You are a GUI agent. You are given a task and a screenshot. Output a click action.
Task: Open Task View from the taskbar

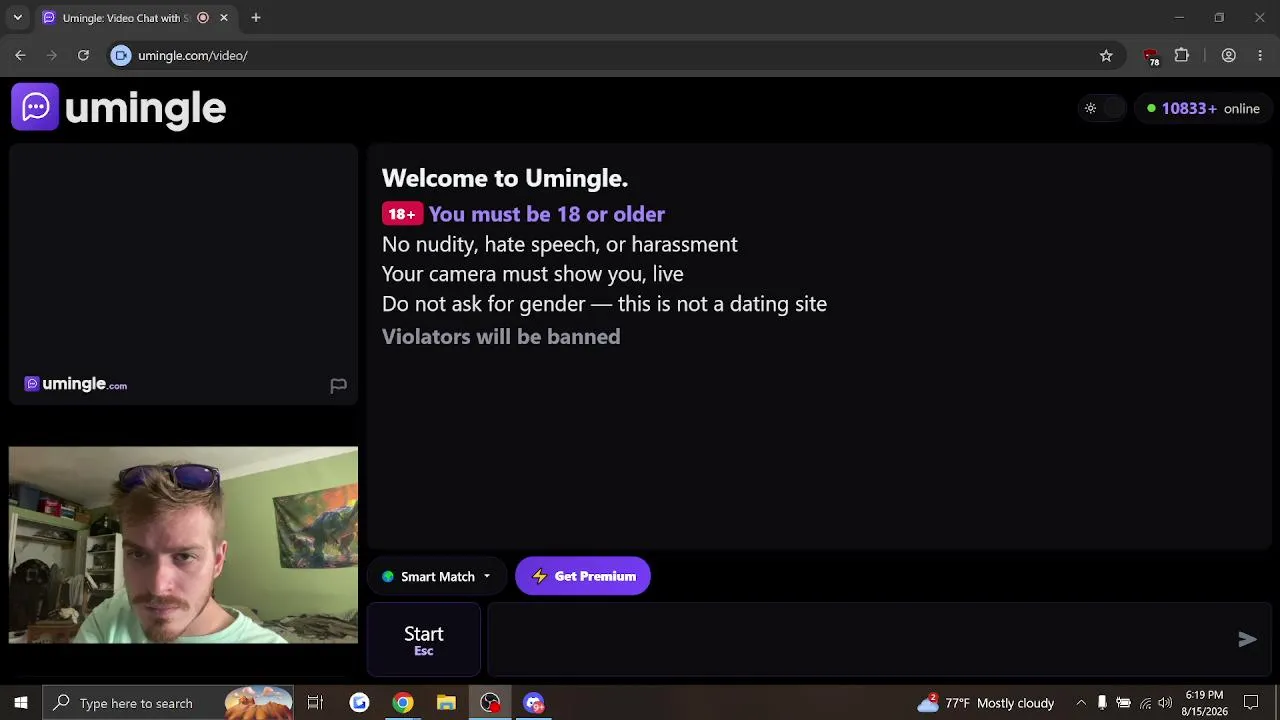pos(315,703)
